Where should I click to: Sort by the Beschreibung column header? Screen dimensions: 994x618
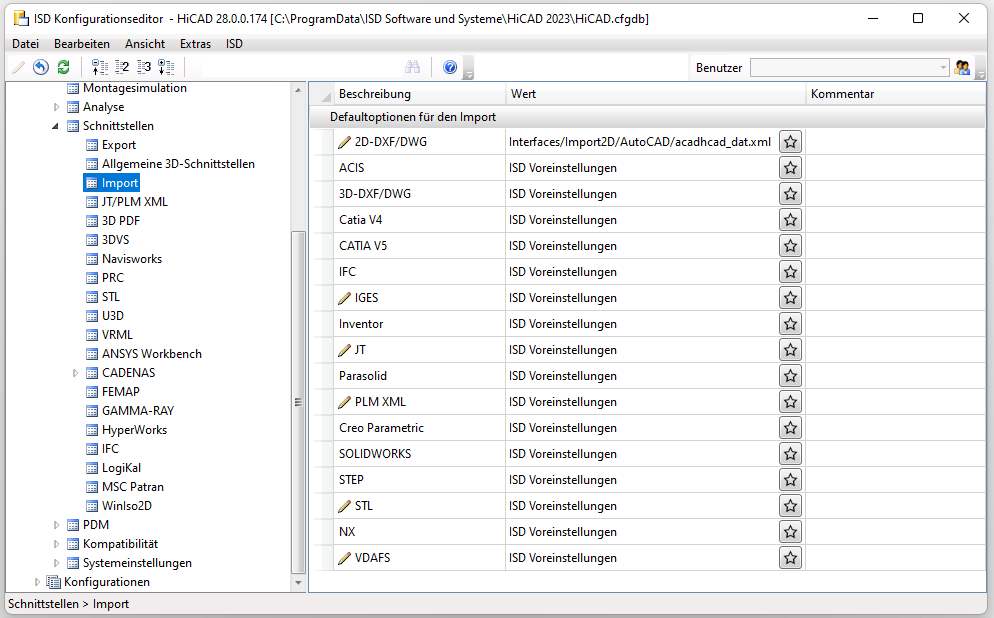coord(420,94)
